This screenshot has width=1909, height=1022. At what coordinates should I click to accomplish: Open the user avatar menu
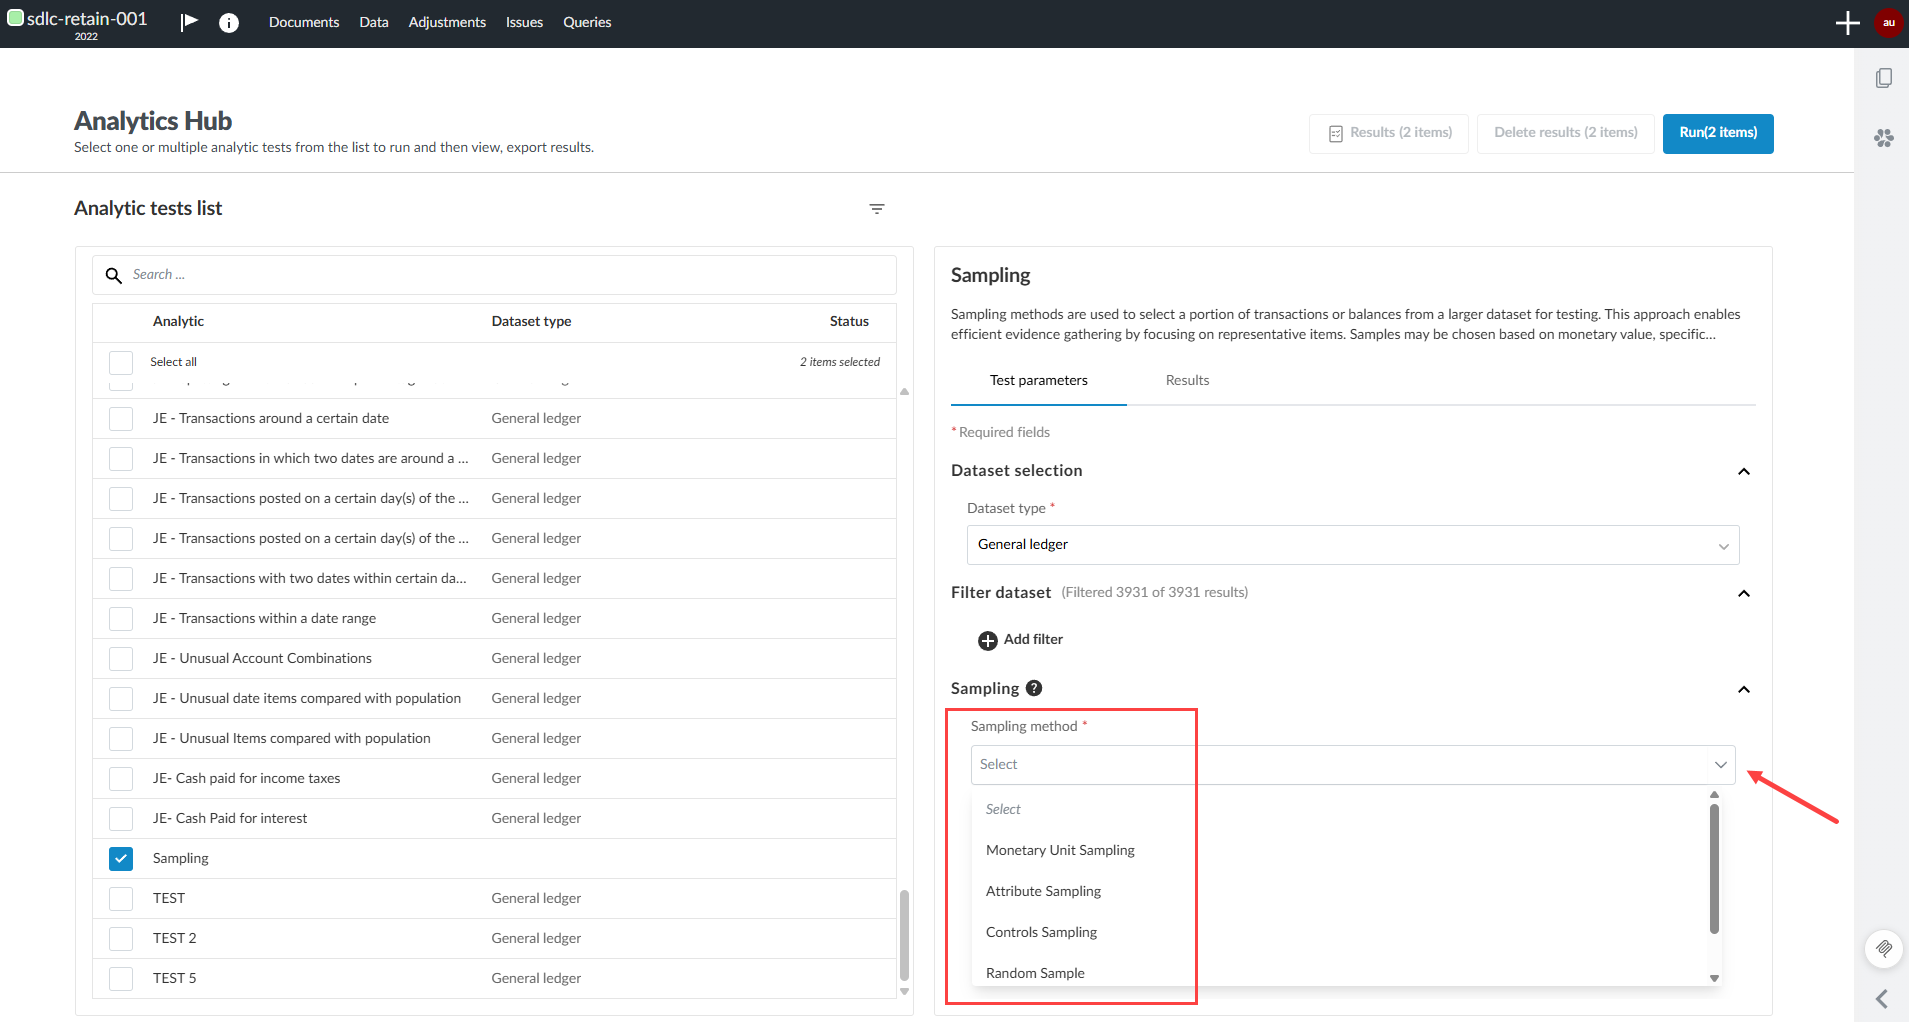pyautogui.click(x=1888, y=23)
